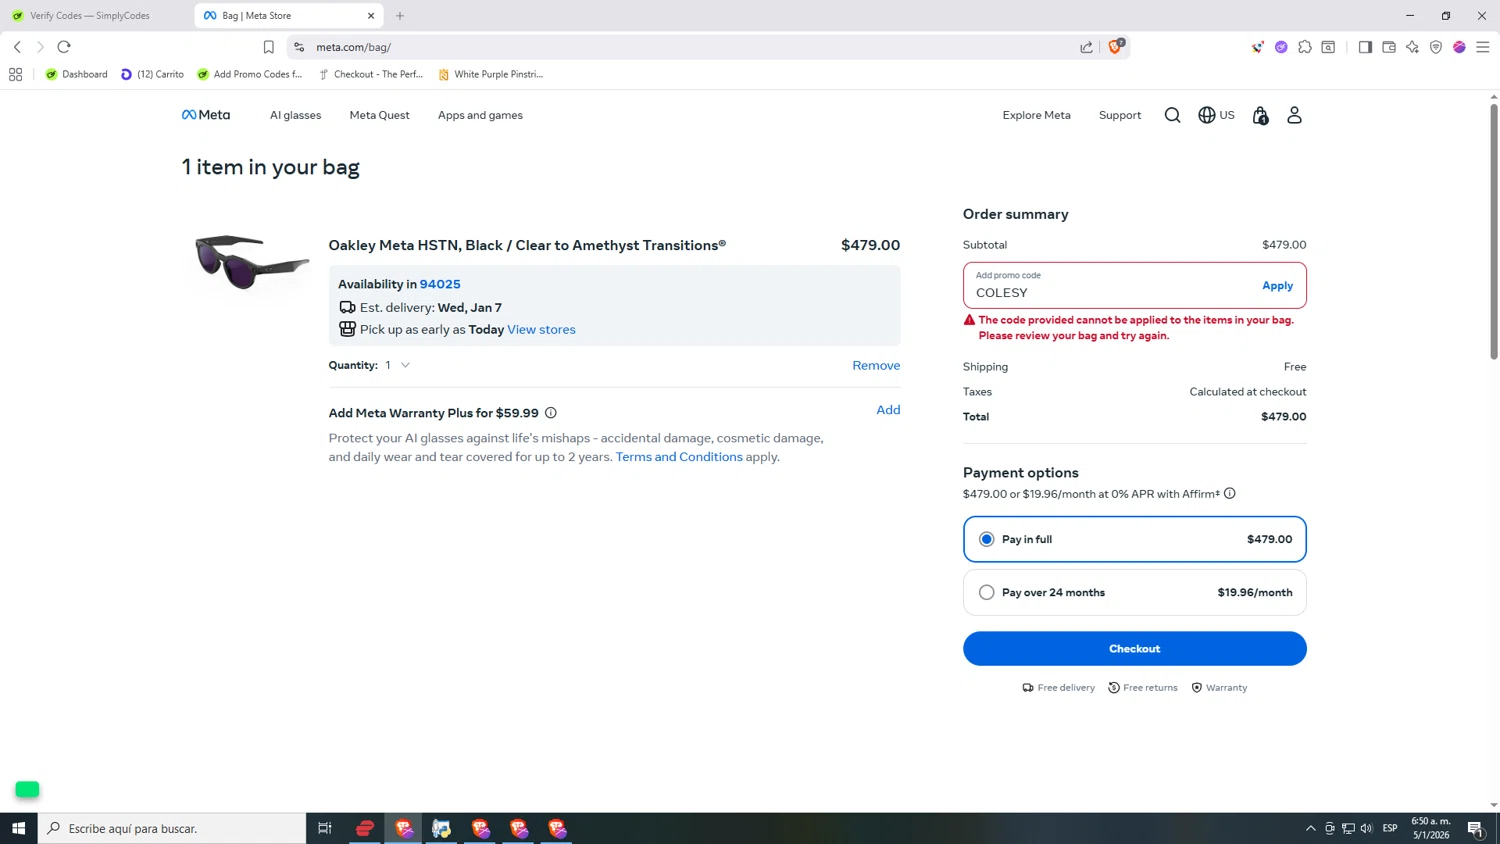1500x844 pixels.
Task: Open the Meta Quest menu
Action: [x=379, y=115]
